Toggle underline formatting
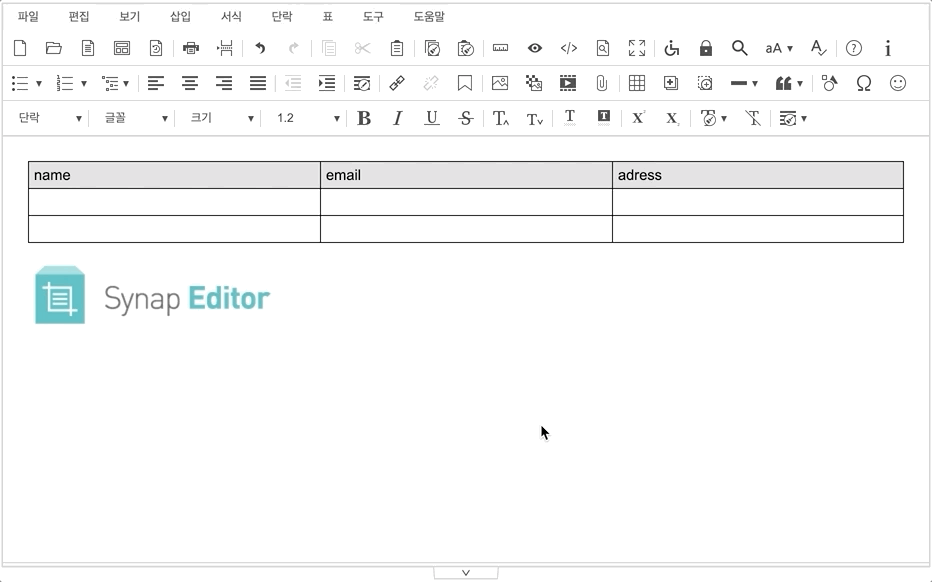Viewport: 932px width, 582px height. (431, 118)
